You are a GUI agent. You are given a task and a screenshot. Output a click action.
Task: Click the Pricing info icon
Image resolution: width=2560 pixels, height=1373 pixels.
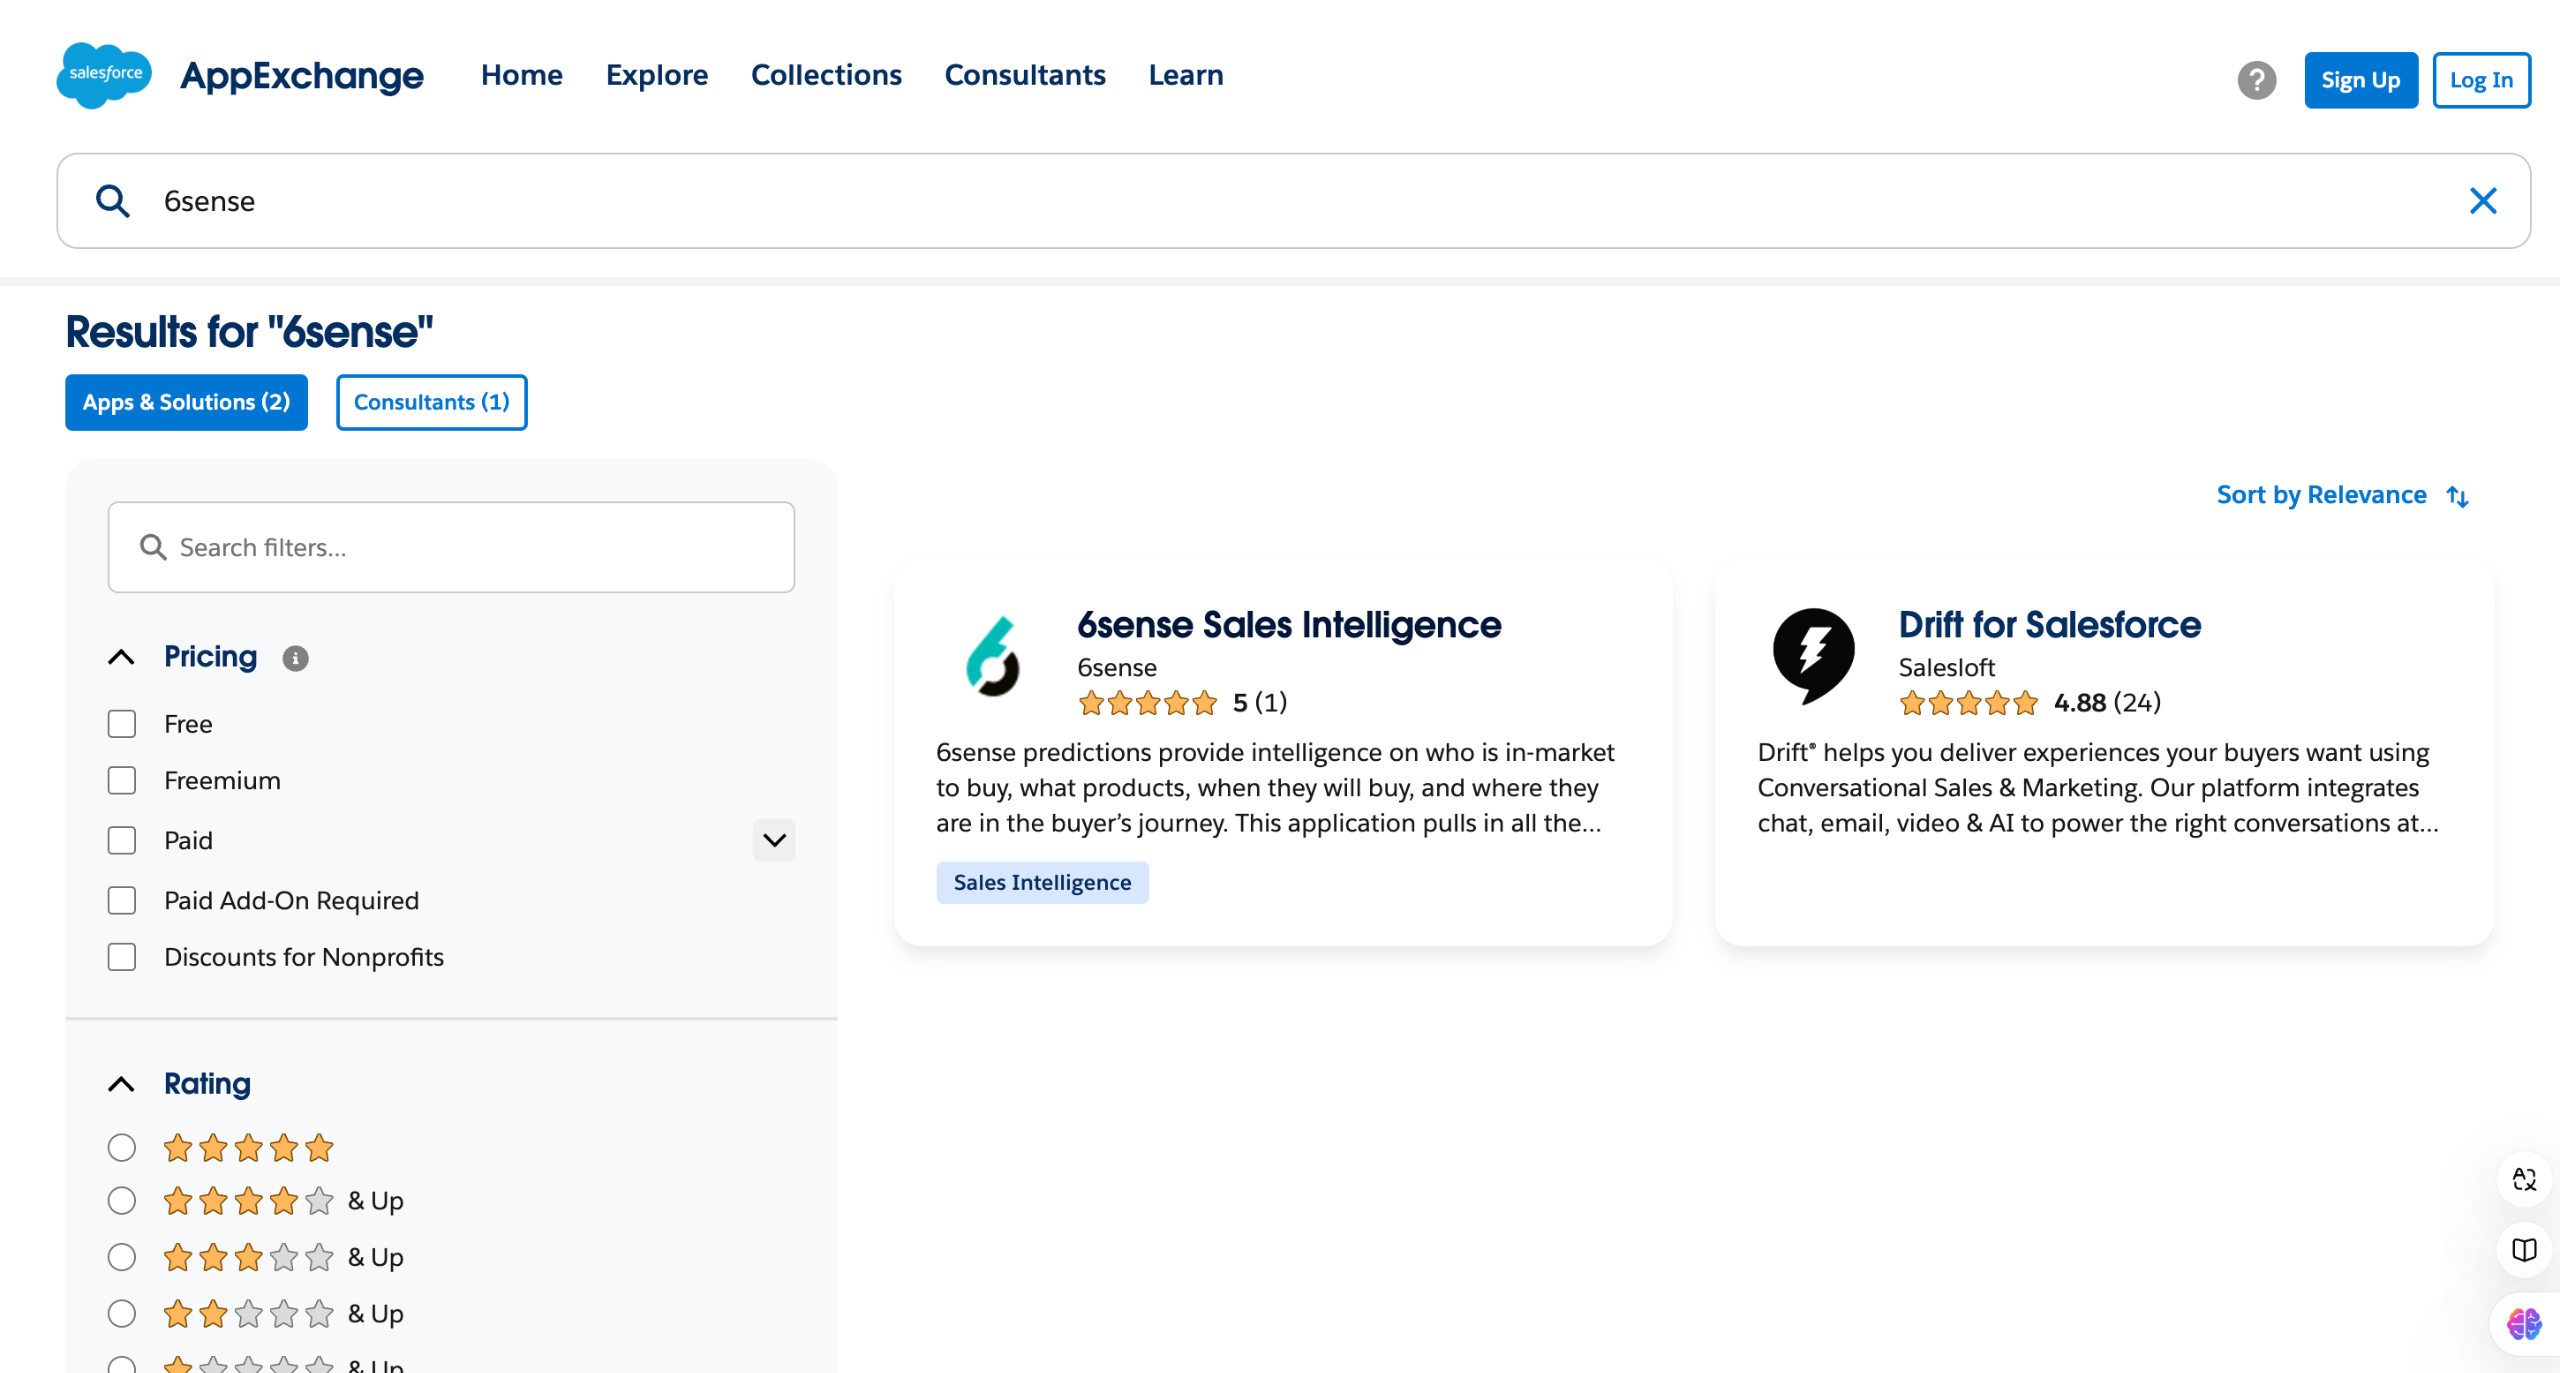tap(295, 658)
